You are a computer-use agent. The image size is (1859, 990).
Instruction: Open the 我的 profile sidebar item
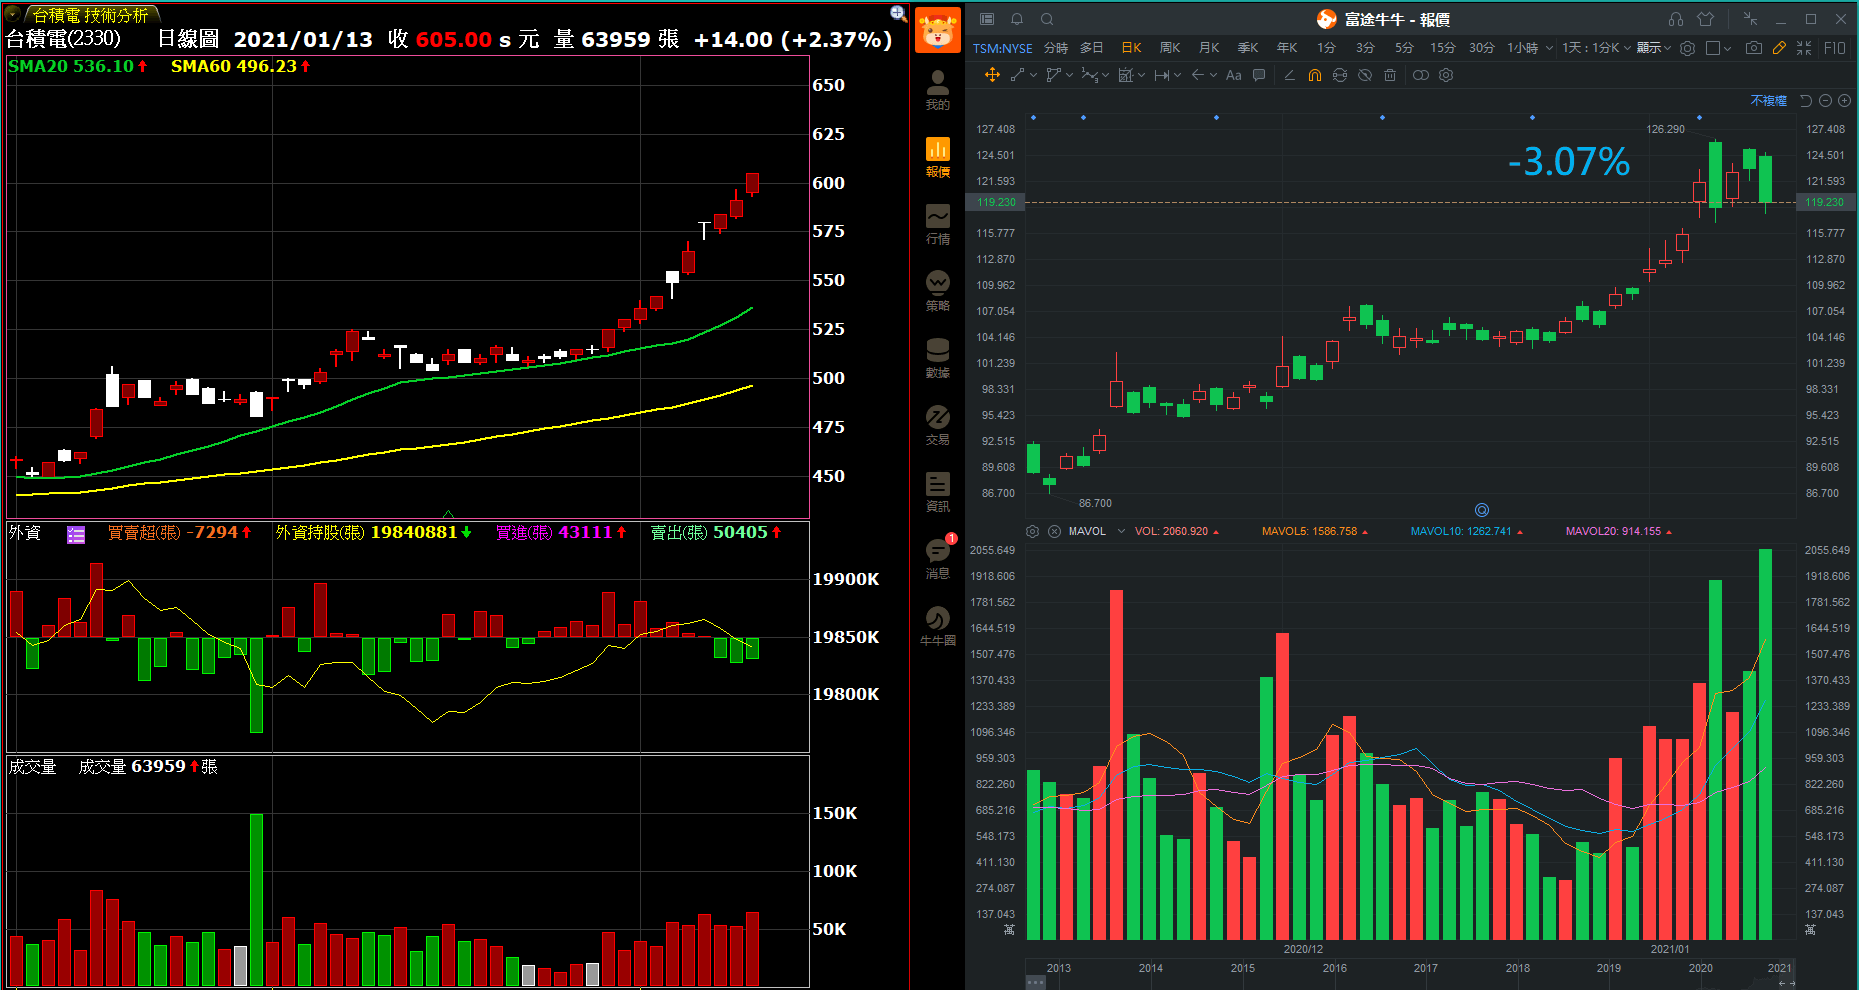[x=937, y=90]
